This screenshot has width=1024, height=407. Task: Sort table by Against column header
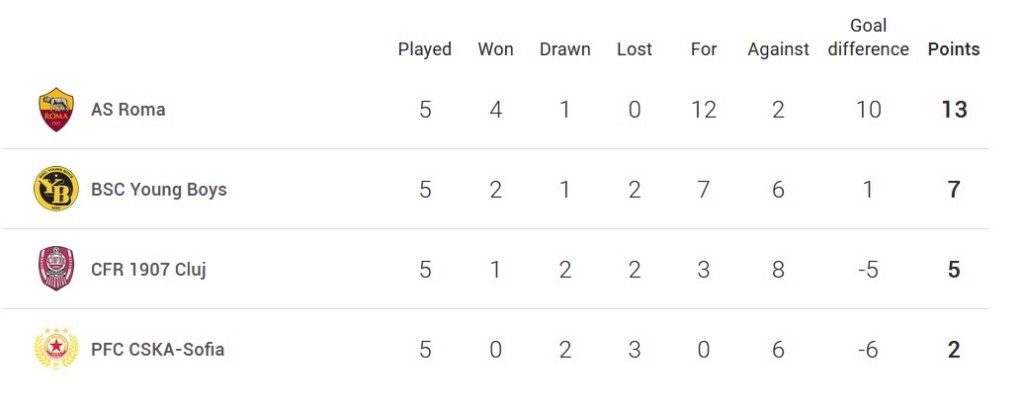(x=778, y=49)
